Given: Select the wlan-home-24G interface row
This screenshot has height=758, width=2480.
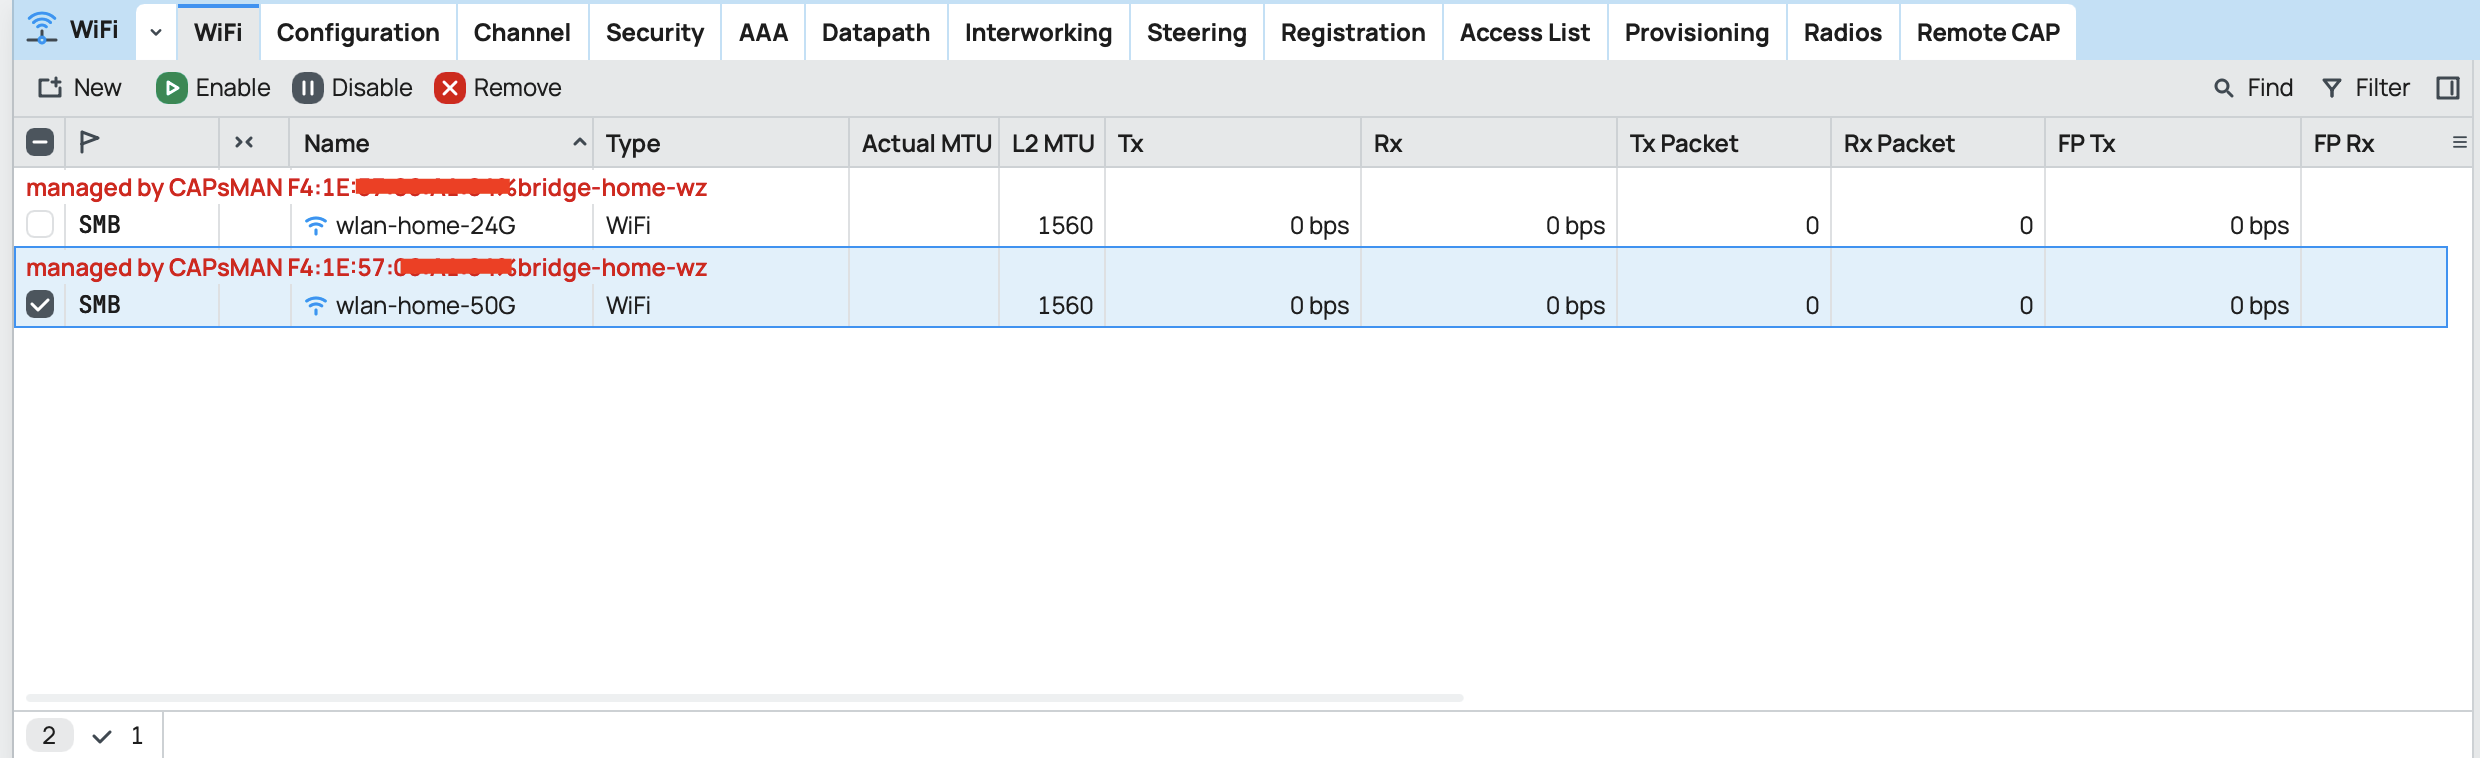Looking at the screenshot, I should point(425,226).
